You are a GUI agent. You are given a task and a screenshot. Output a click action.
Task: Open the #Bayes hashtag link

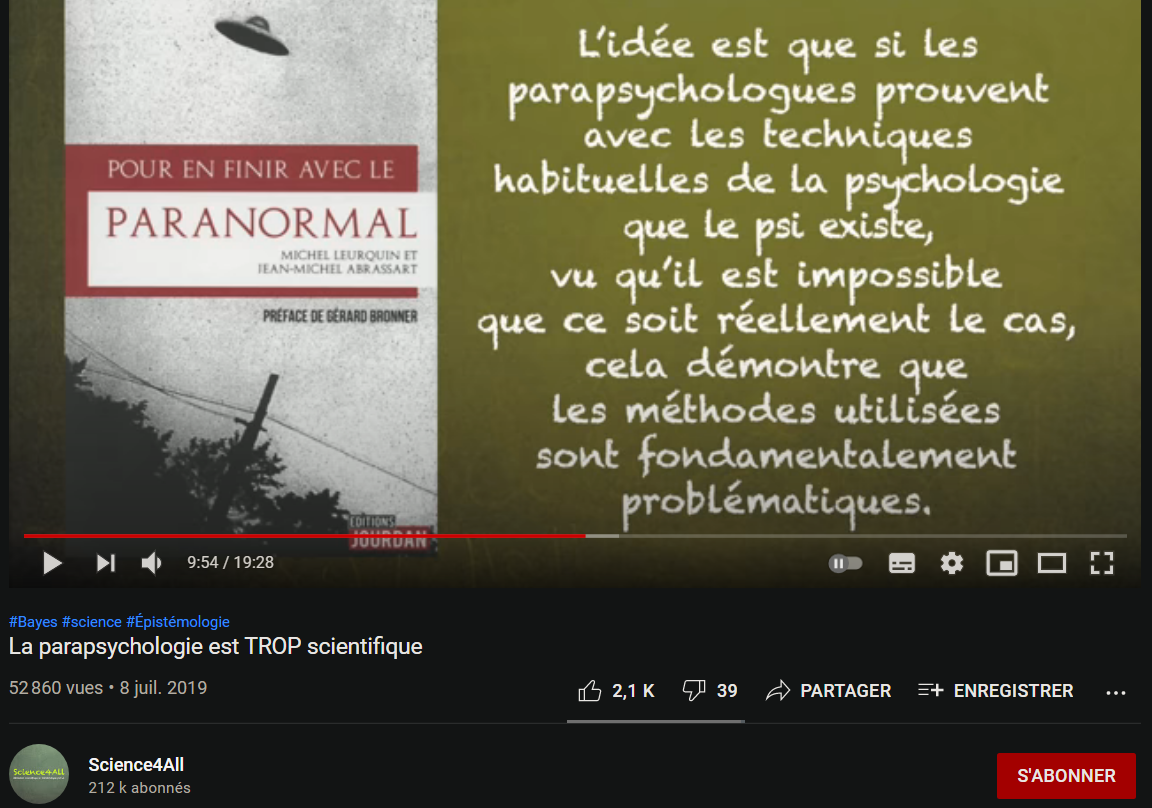click(x=33, y=621)
